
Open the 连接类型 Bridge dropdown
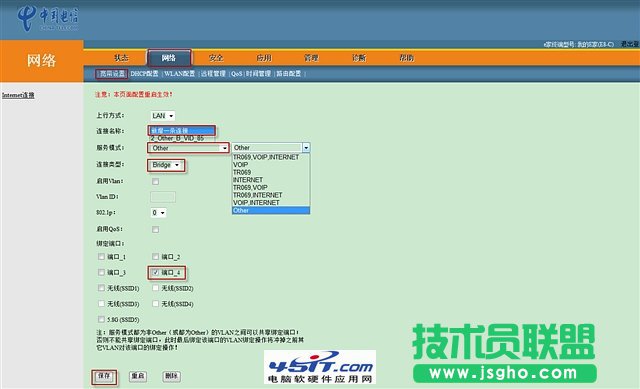(166, 165)
